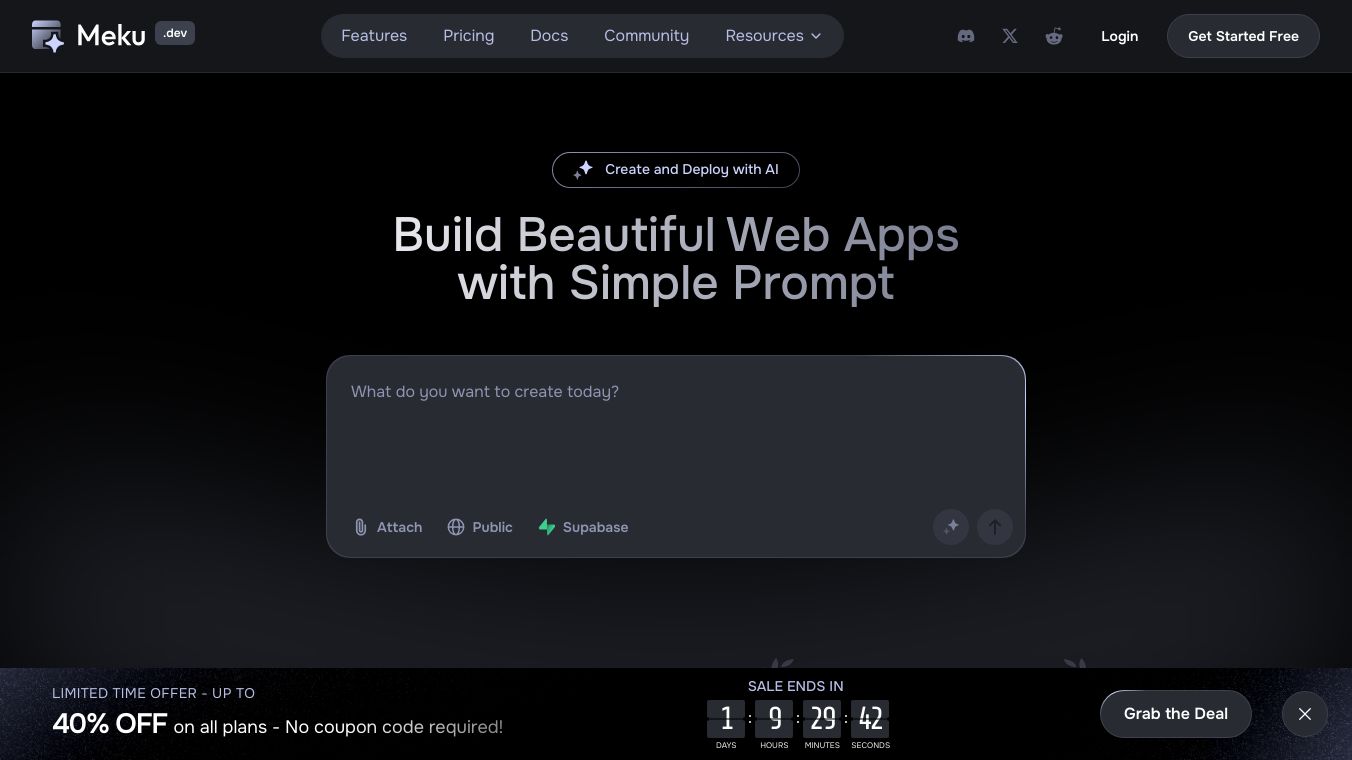
Task: Click the '.dev' badge beside Meku
Action: tap(175, 33)
